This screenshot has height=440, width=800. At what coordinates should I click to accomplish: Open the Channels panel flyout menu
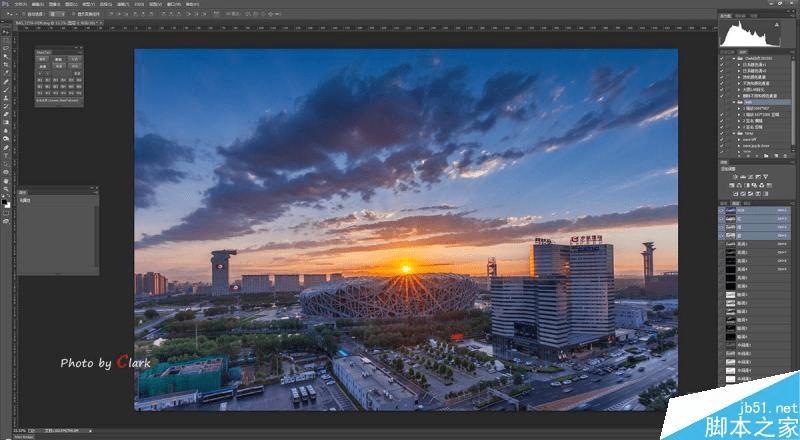pos(794,203)
